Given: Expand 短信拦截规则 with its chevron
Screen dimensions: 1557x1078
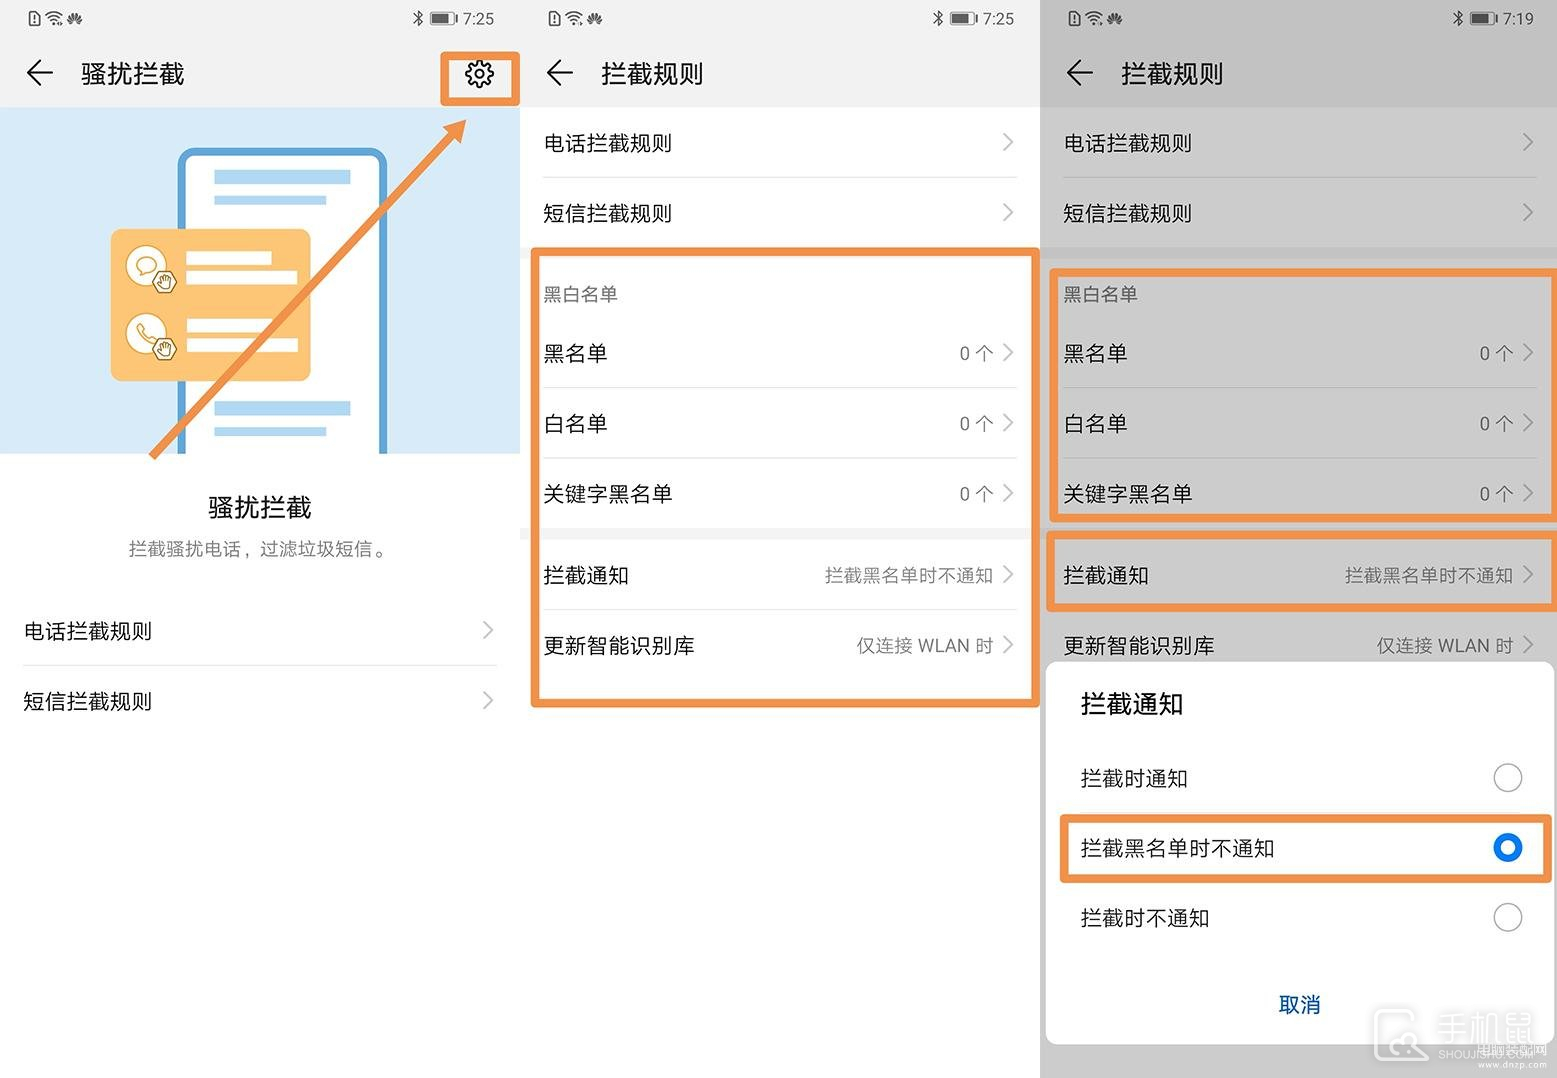Looking at the screenshot, I should click(x=1008, y=212).
